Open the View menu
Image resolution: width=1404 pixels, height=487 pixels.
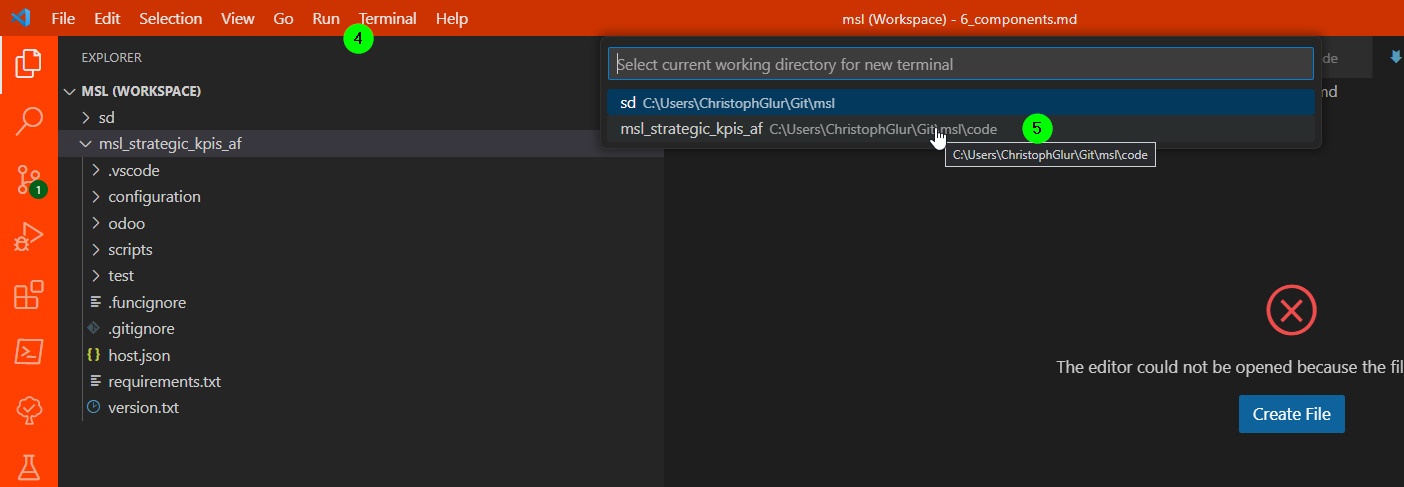tap(238, 18)
